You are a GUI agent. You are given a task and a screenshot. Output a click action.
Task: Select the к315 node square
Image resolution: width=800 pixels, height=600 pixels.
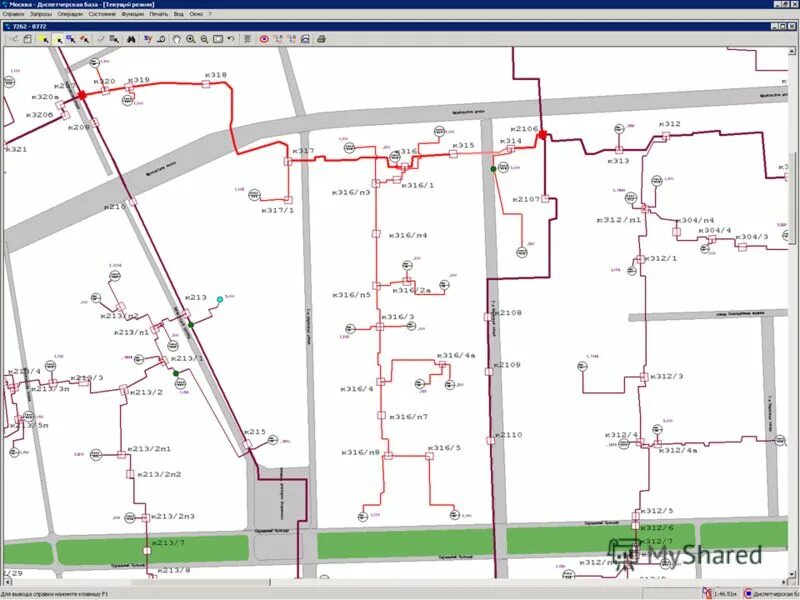(x=453, y=154)
